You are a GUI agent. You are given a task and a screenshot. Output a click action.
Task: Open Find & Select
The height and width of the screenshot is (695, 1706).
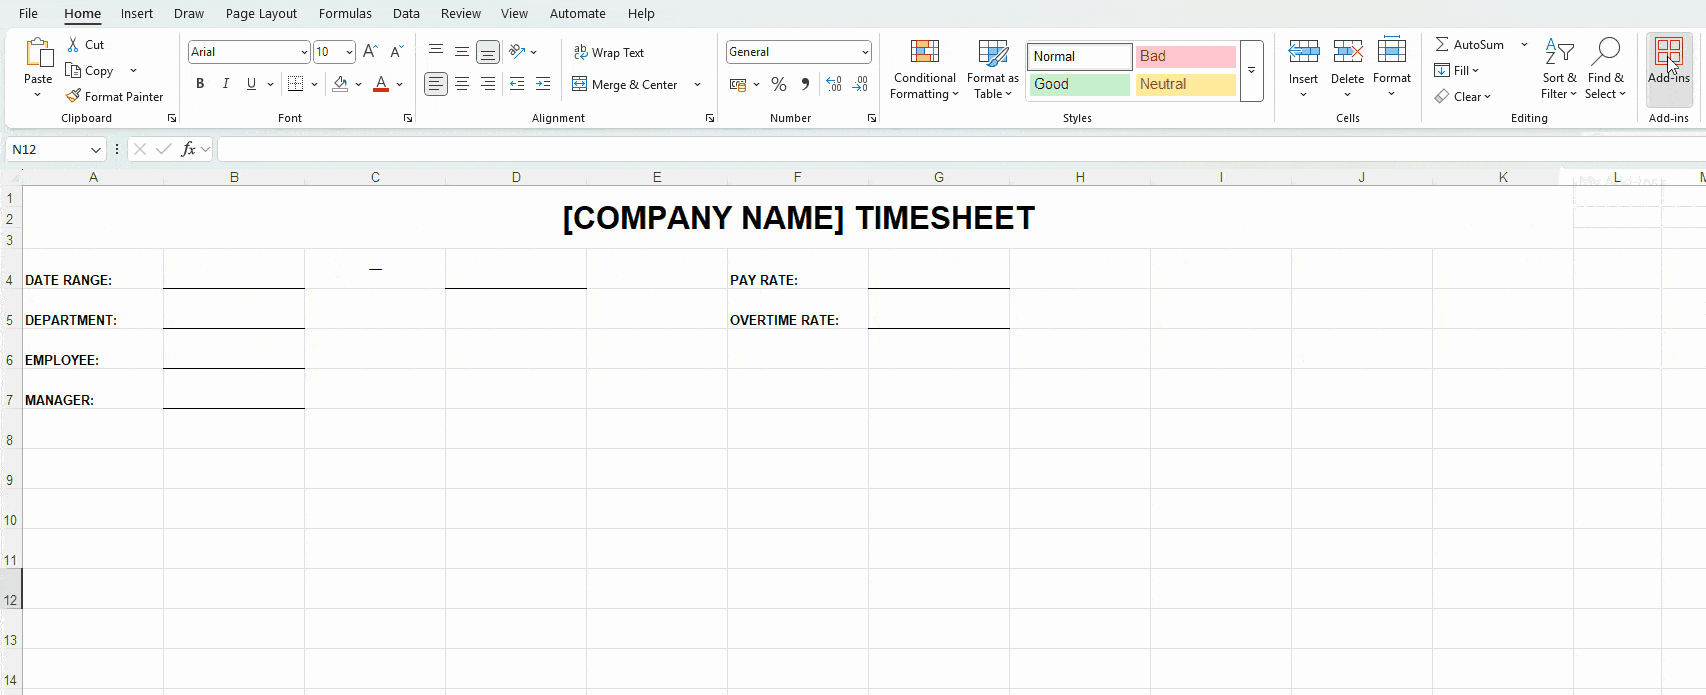point(1605,69)
